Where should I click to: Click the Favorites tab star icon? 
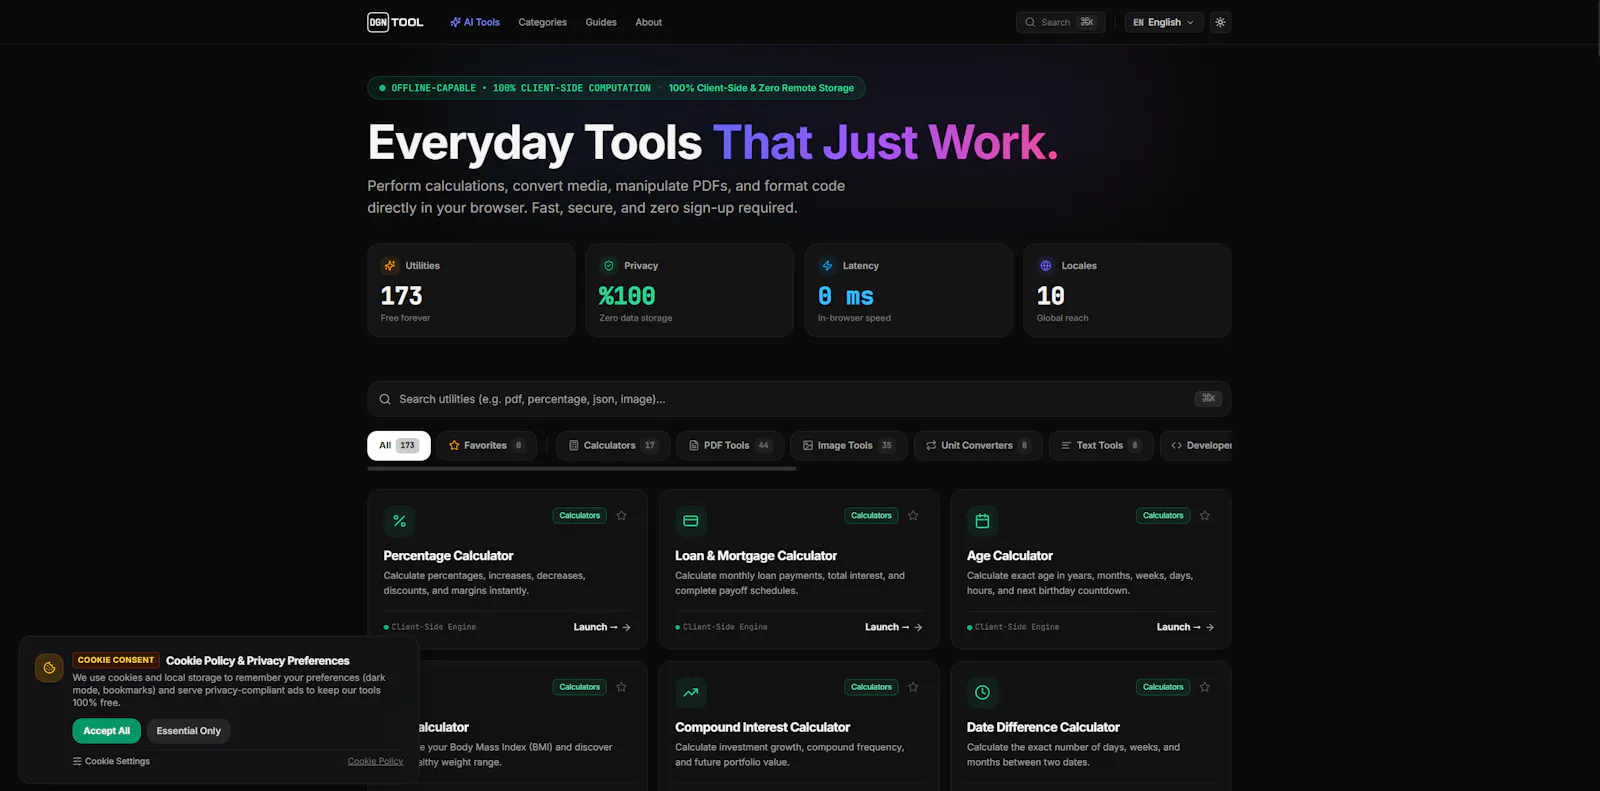(x=454, y=446)
